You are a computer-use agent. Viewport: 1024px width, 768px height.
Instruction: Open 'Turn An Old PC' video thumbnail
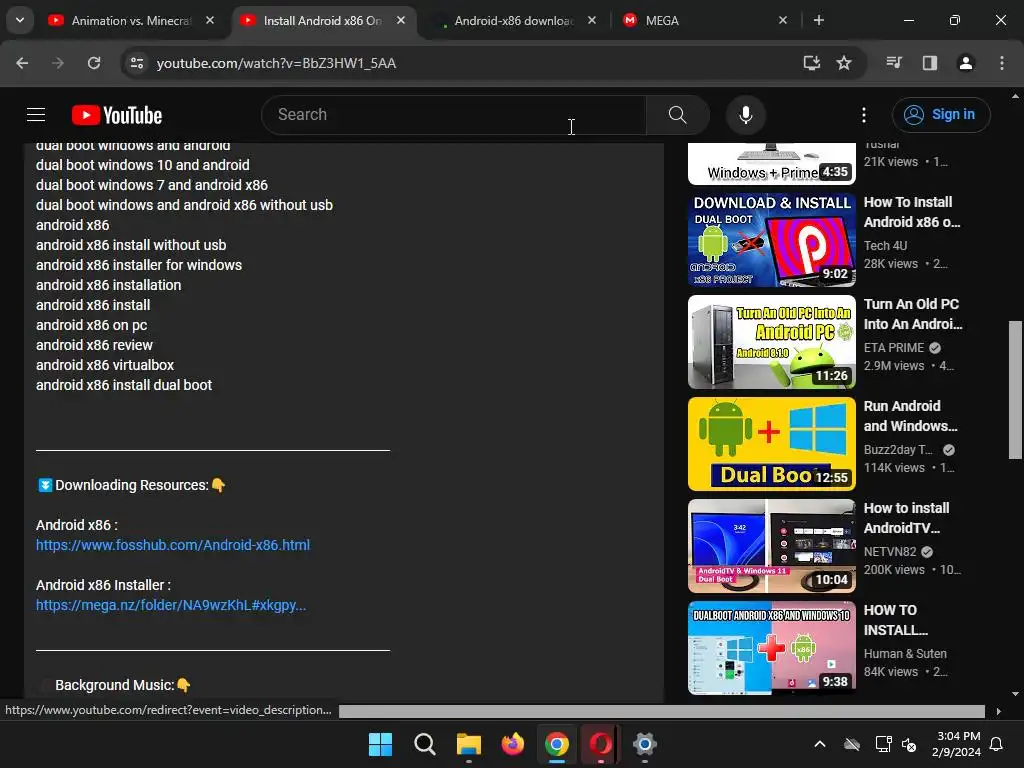pyautogui.click(x=771, y=342)
